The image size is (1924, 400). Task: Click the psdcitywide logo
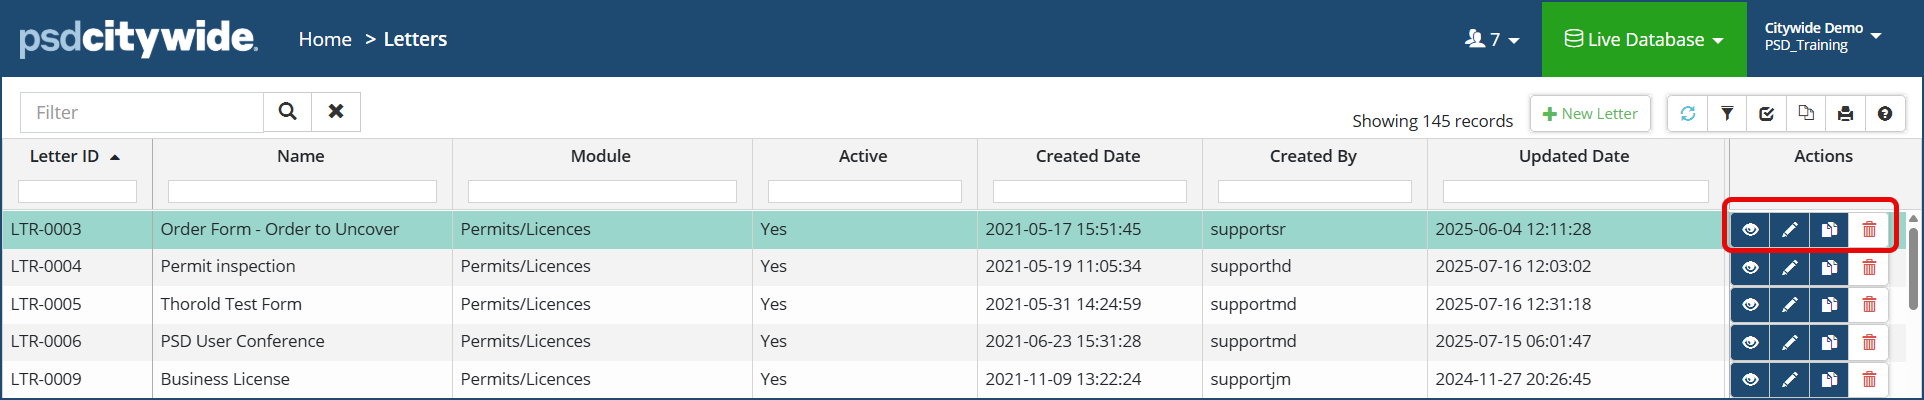tap(138, 39)
